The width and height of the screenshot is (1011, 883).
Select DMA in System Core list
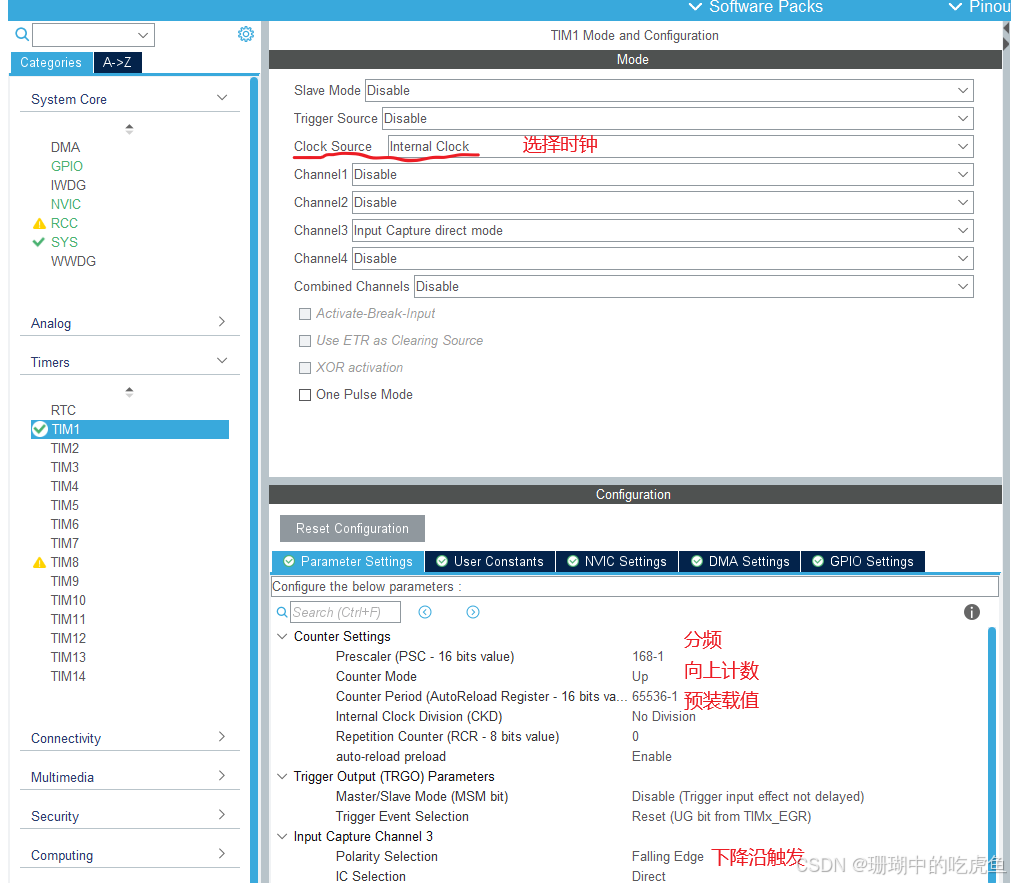[65, 147]
